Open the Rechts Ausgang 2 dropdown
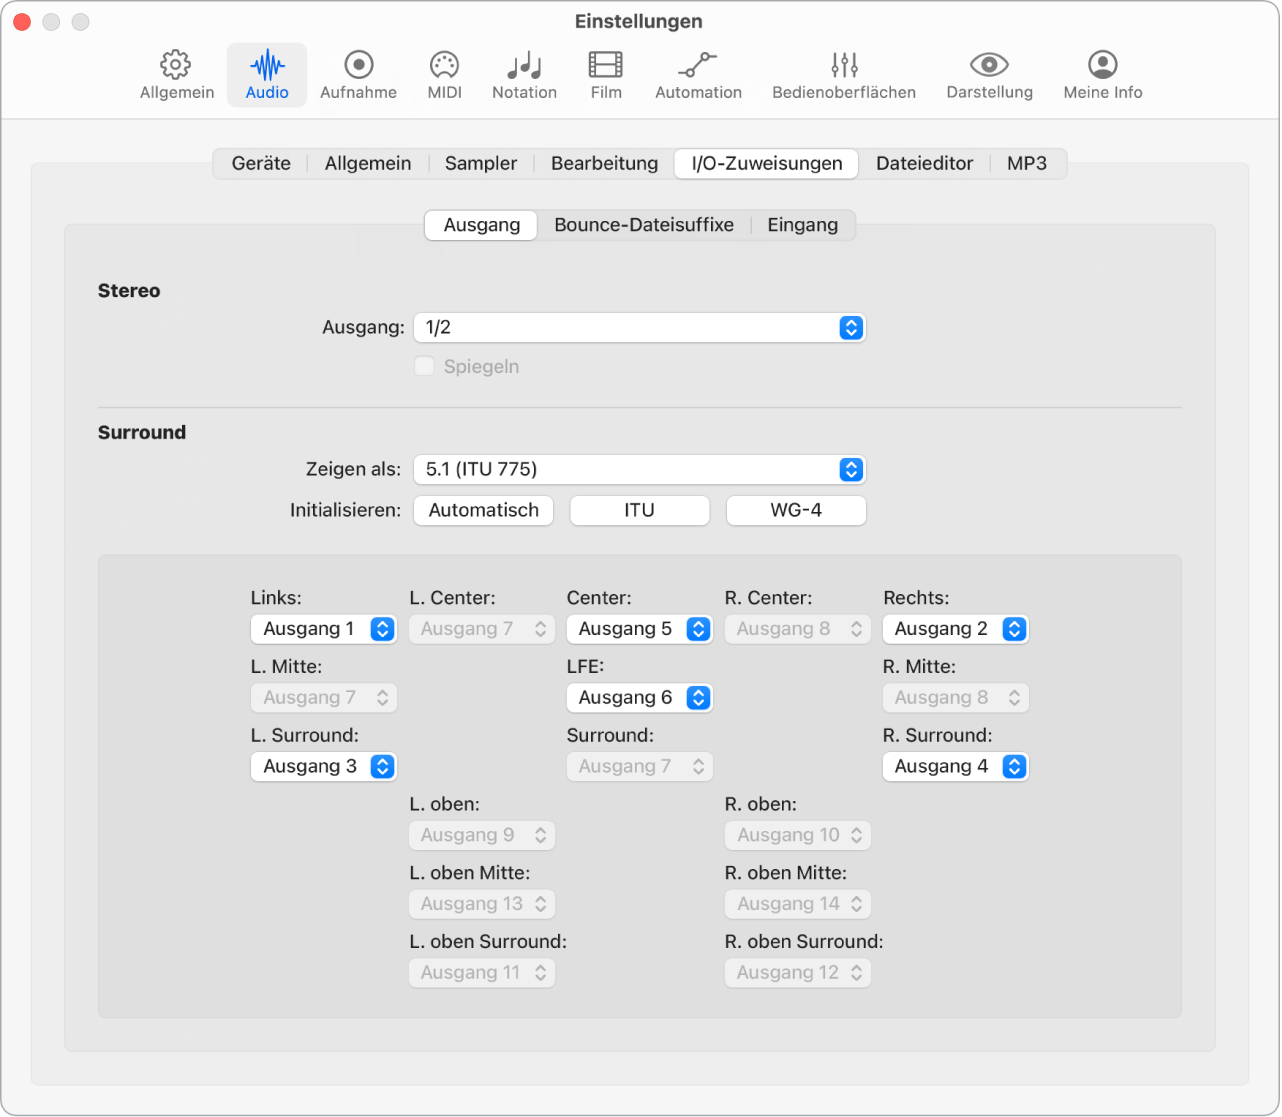 (x=955, y=629)
